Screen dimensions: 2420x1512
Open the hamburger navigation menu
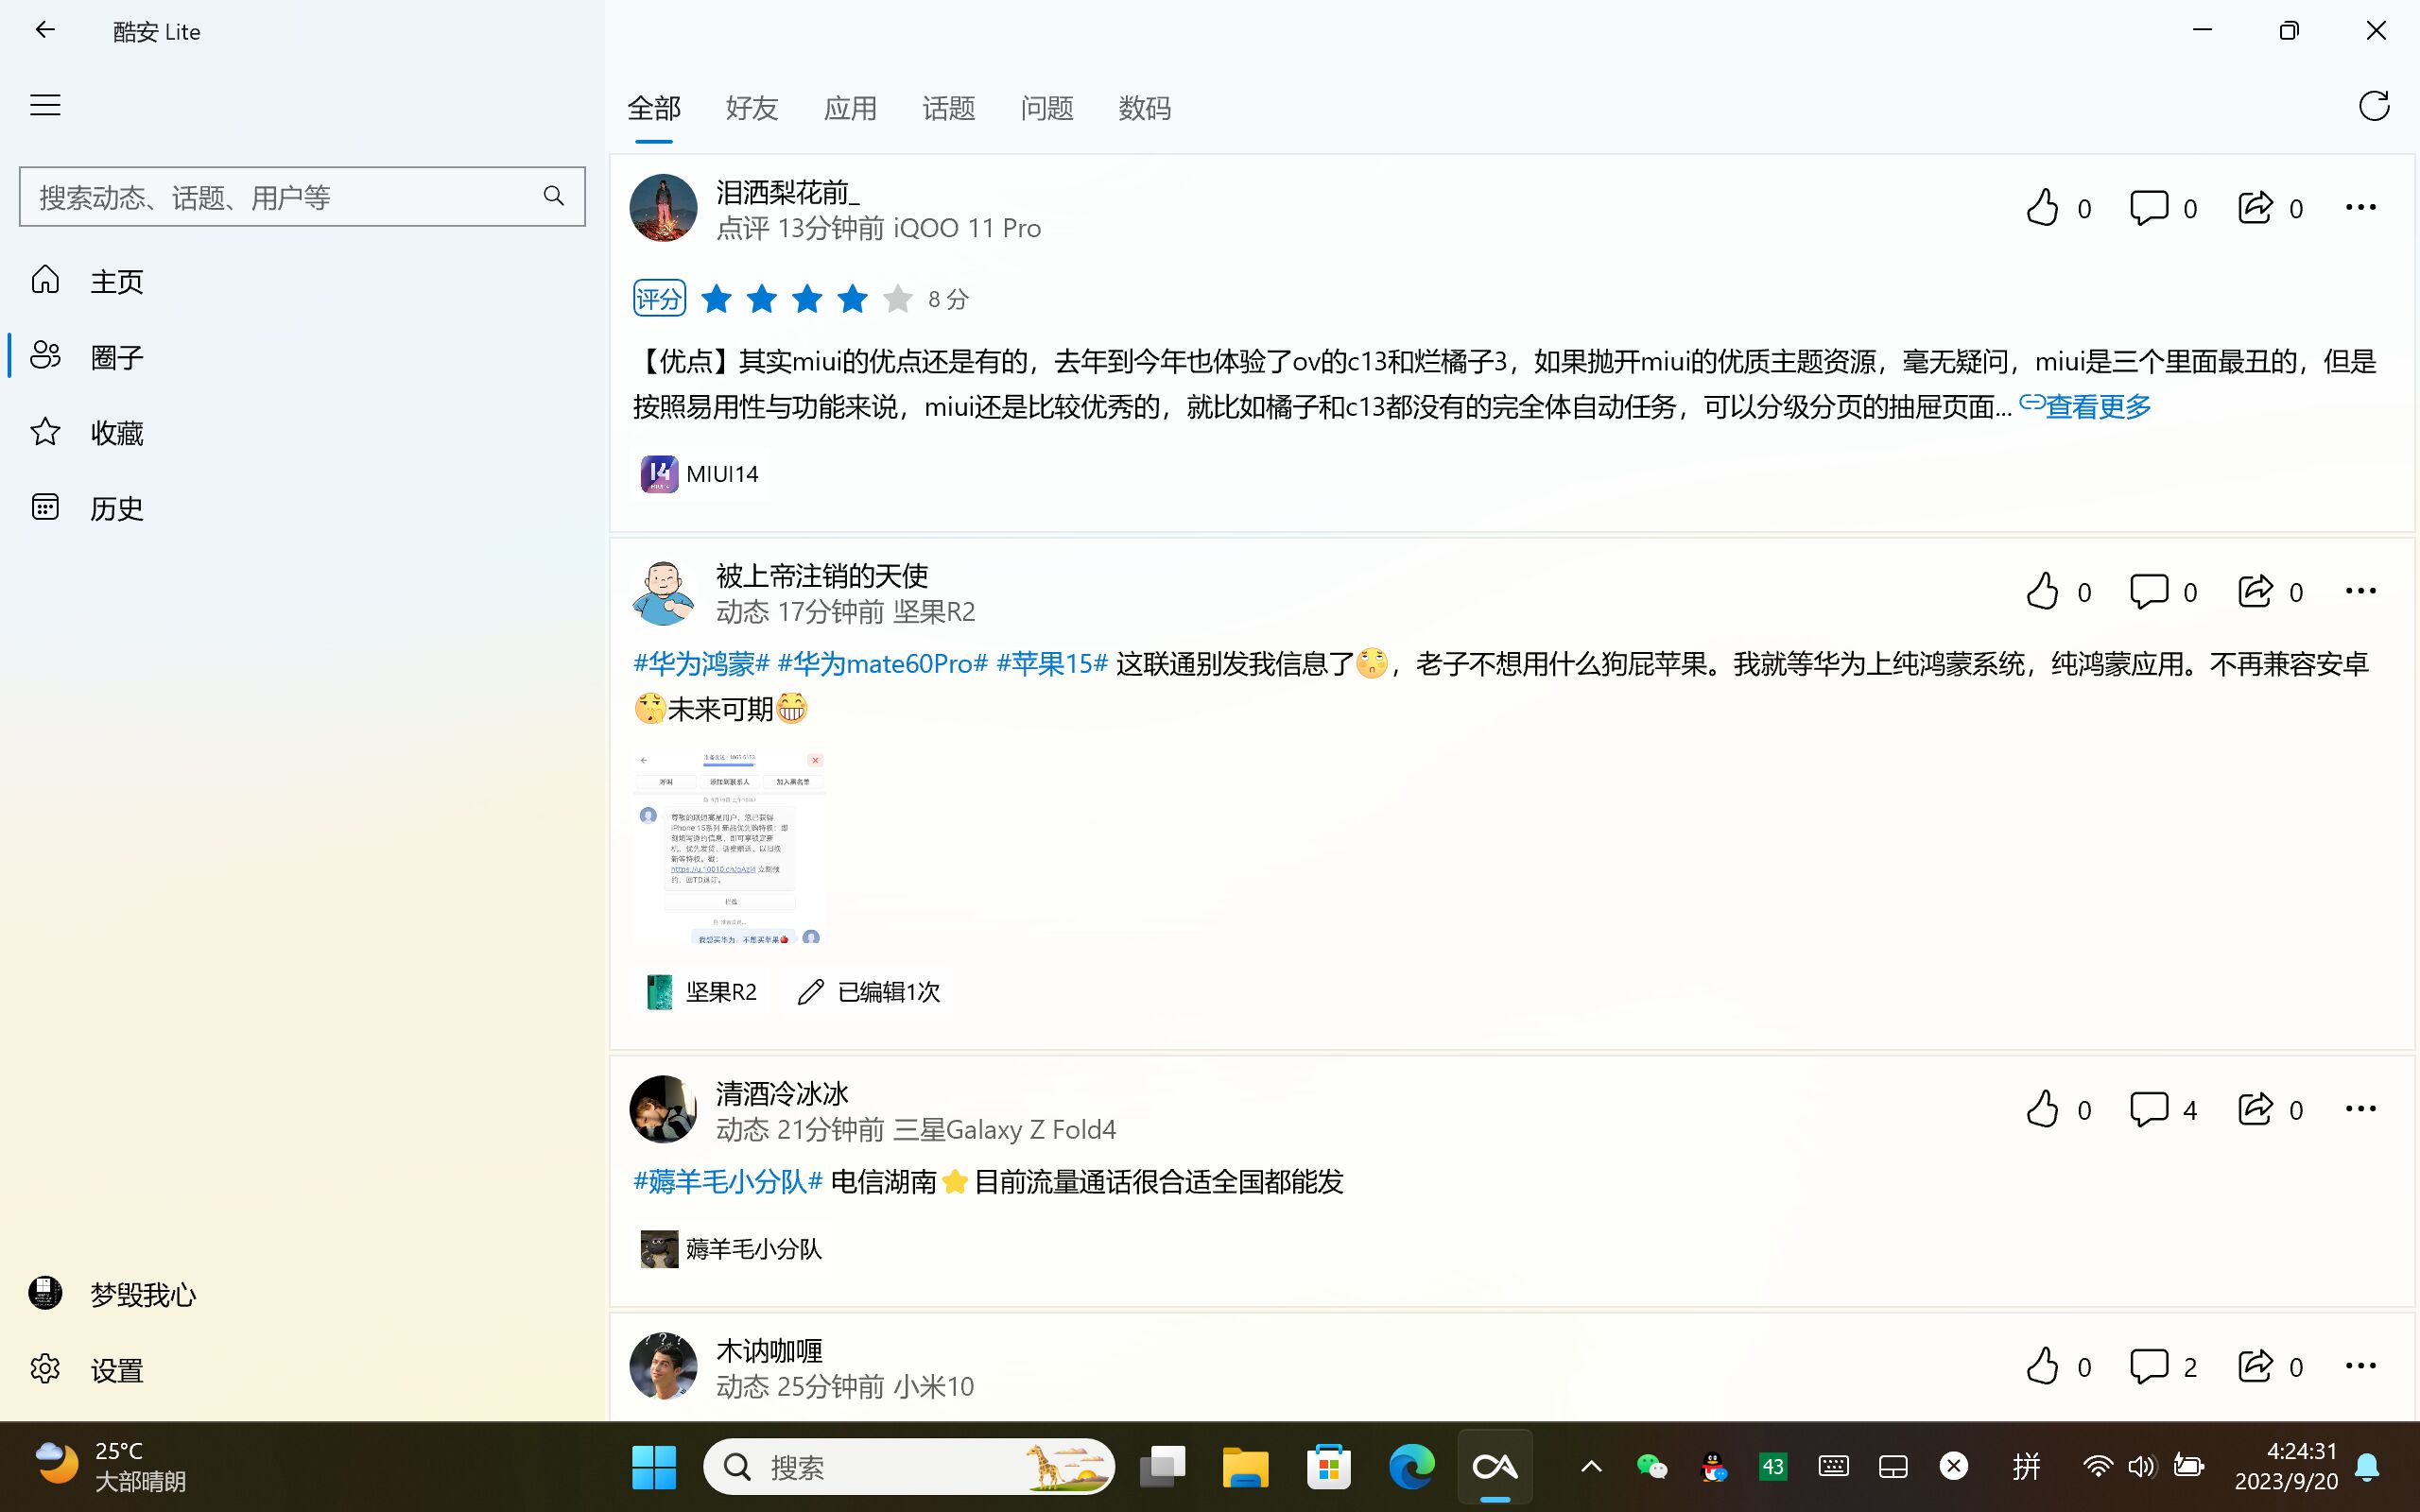tap(45, 105)
